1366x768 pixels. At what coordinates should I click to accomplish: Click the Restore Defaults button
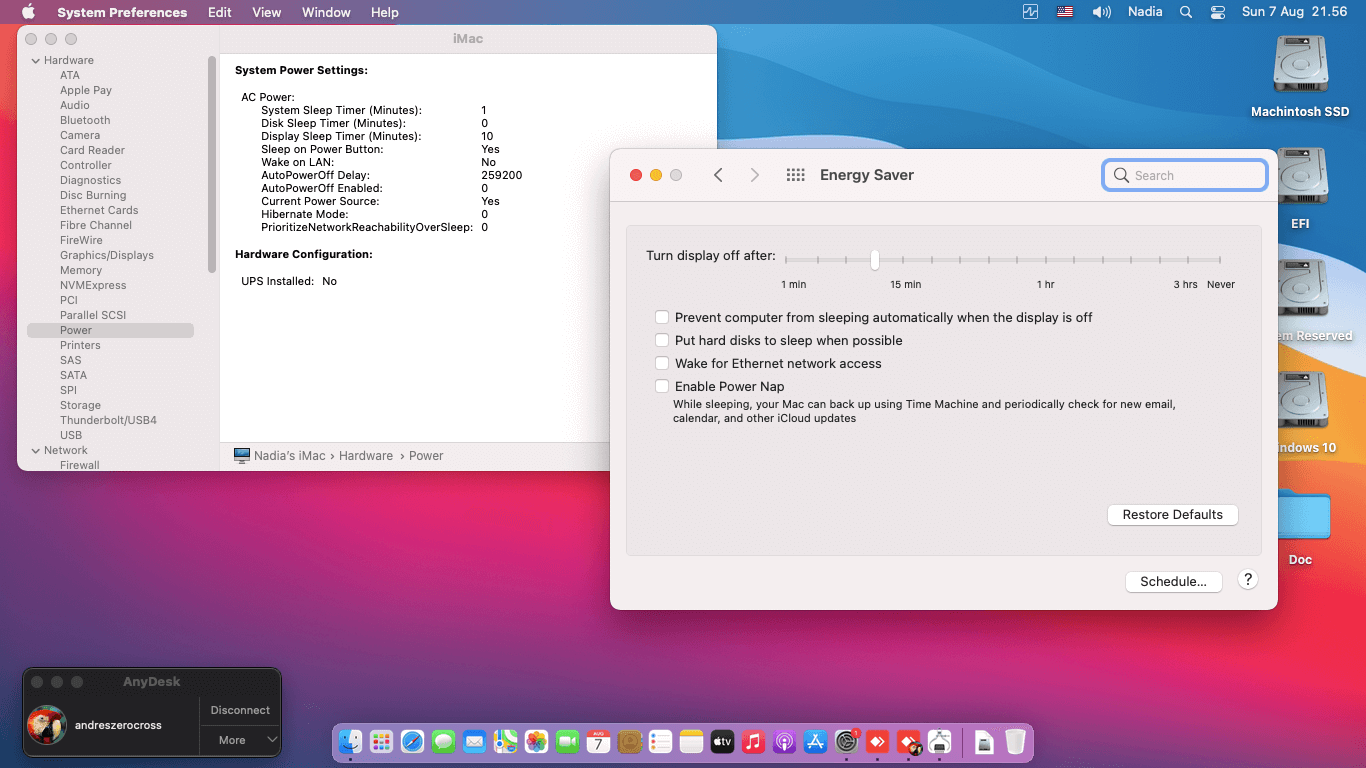pyautogui.click(x=1172, y=514)
